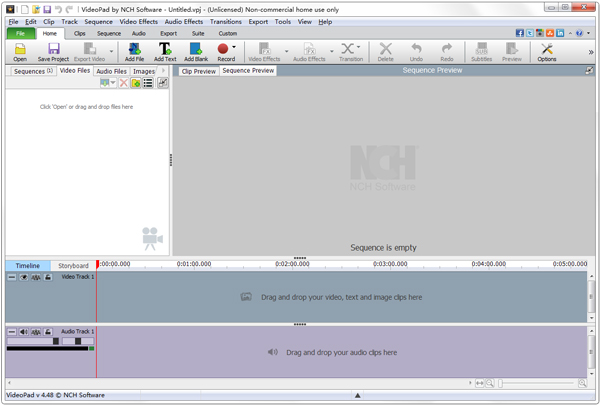Viewport: 600px width, 405px height.
Task: Pop out the Sequence Preview window
Action: [589, 70]
